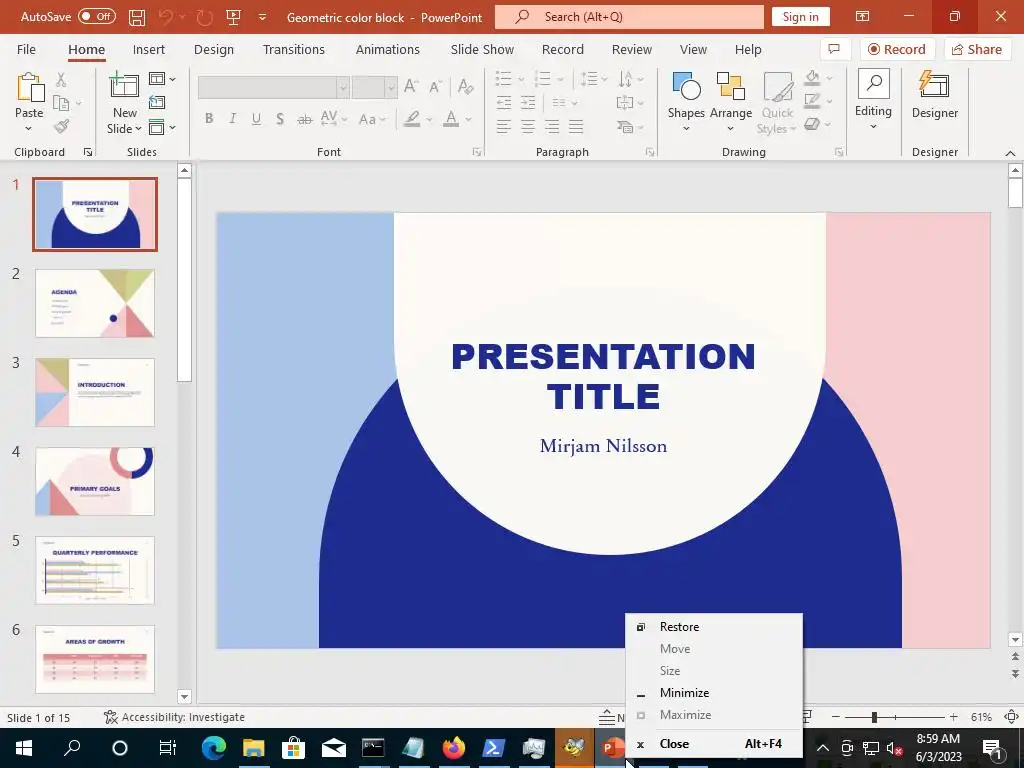Click the Cut scissors icon
Screen dimensions: 1024x768
(x=61, y=80)
